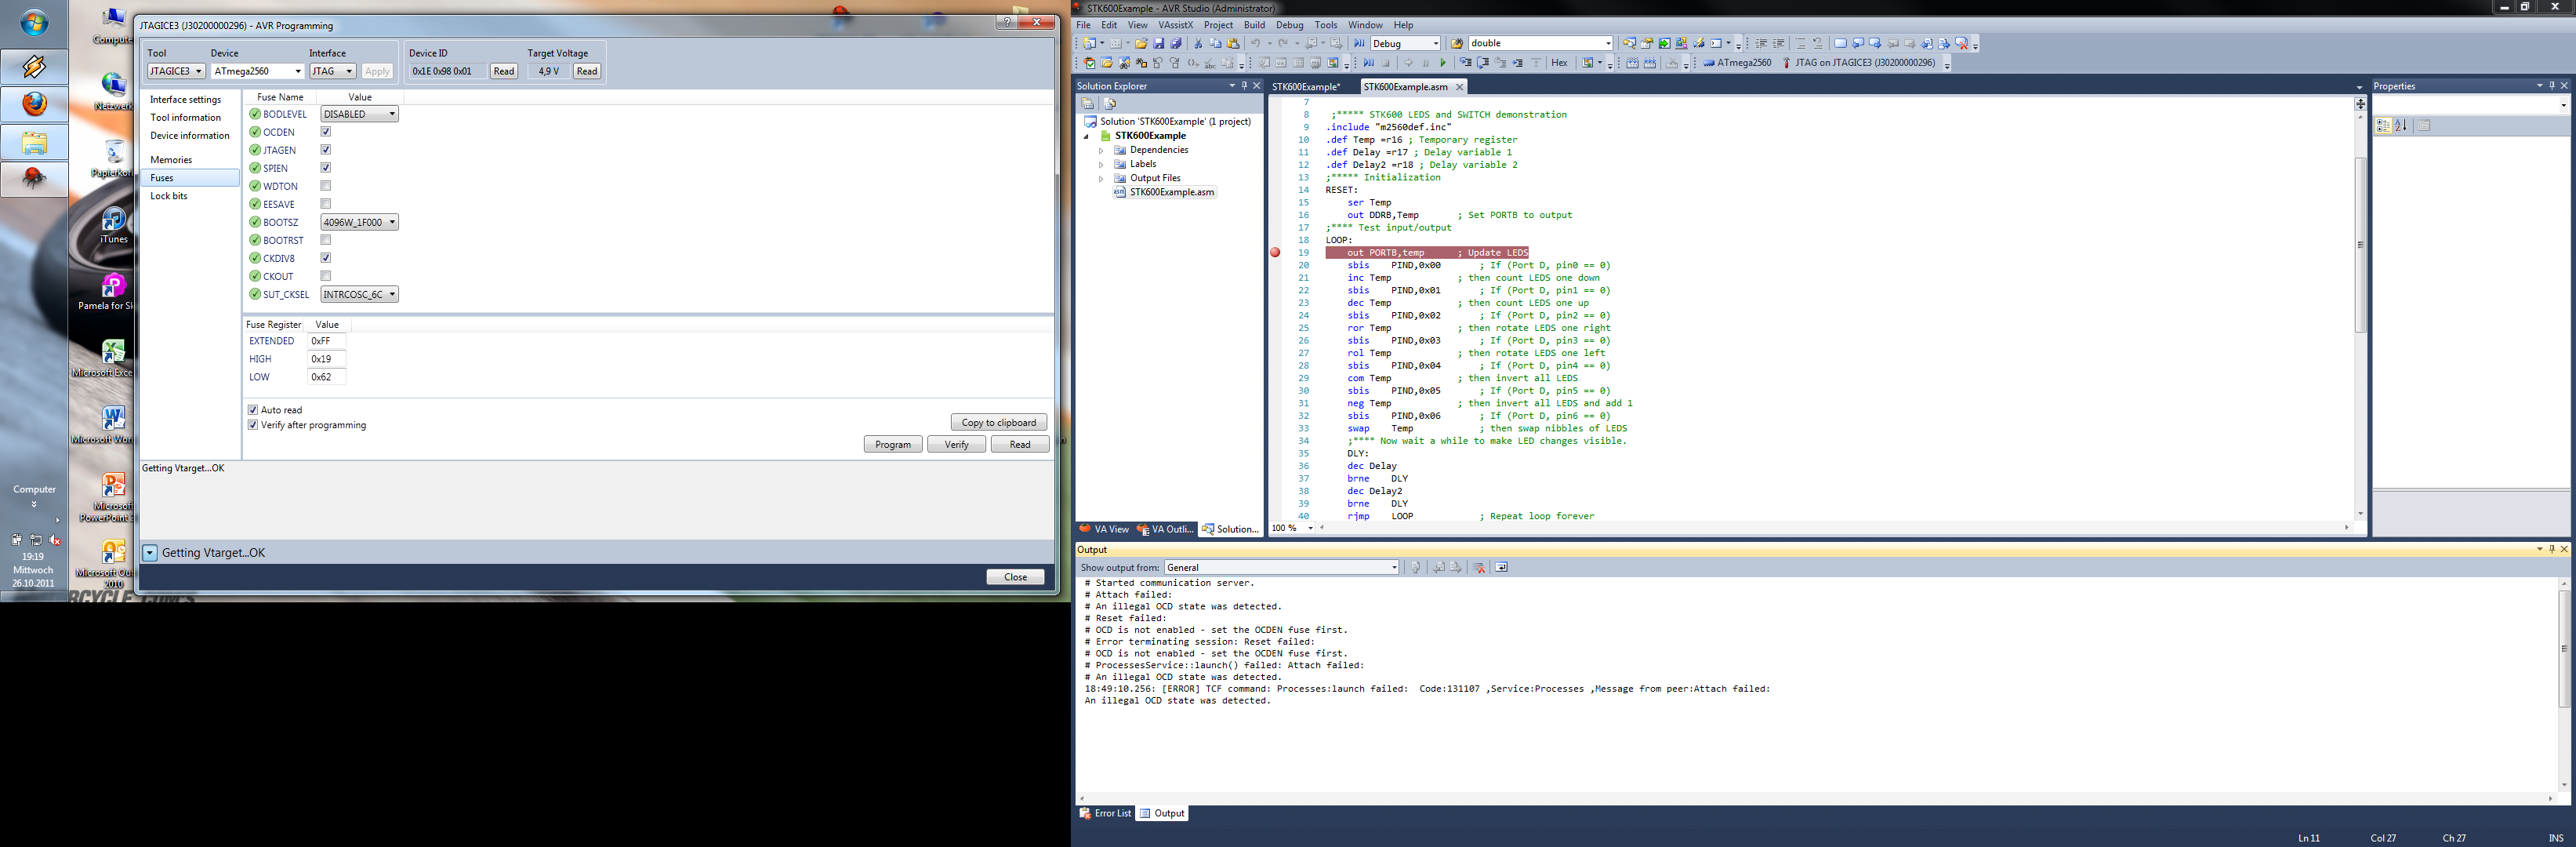The image size is (2576, 847).
Task: Enable the CKOUT fuse checkbox
Action: (x=326, y=276)
